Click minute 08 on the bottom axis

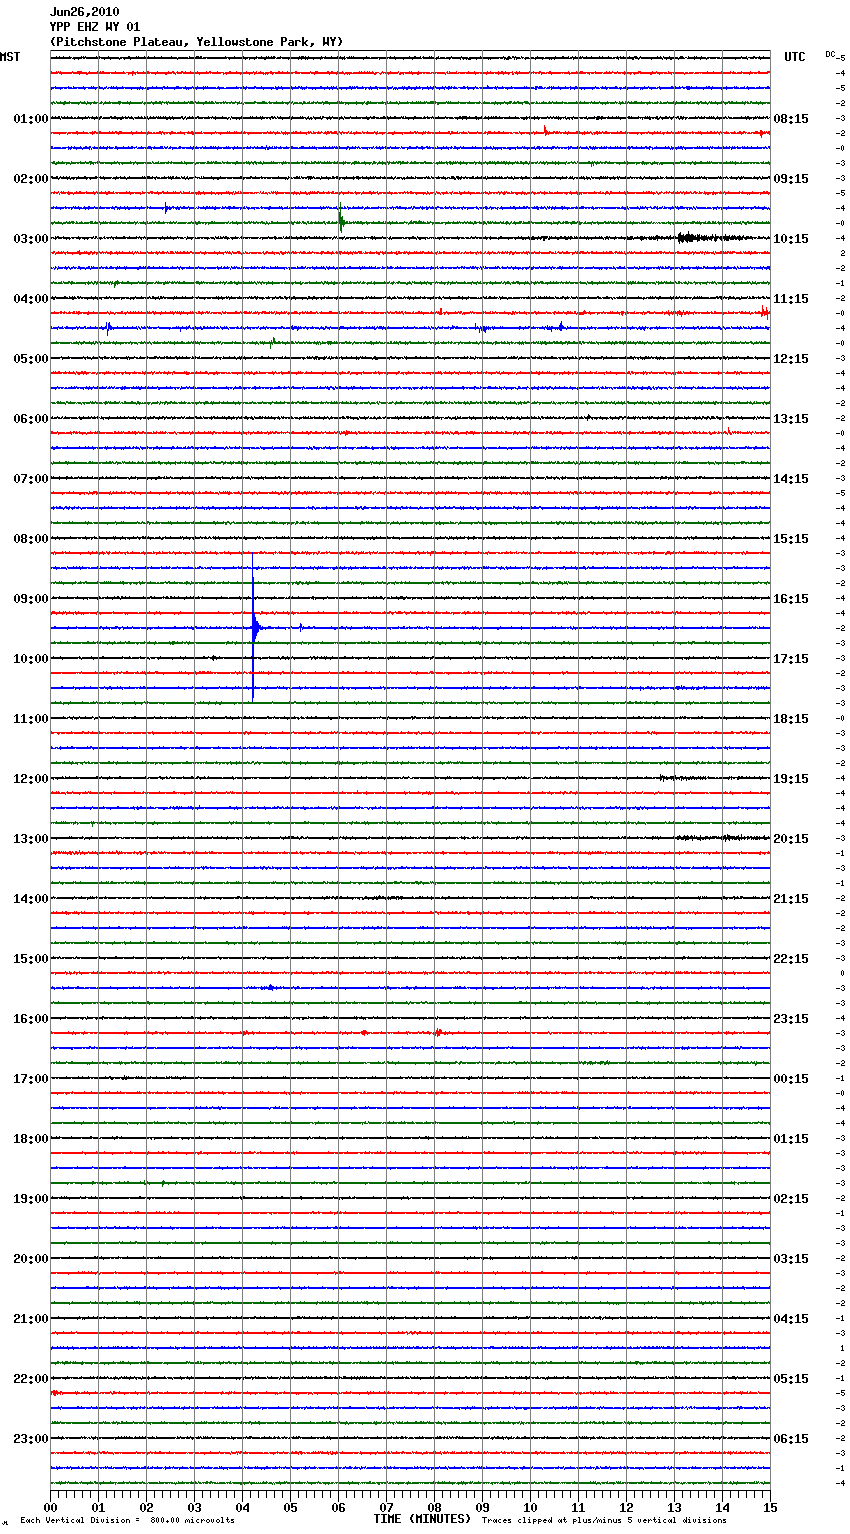click(434, 1506)
